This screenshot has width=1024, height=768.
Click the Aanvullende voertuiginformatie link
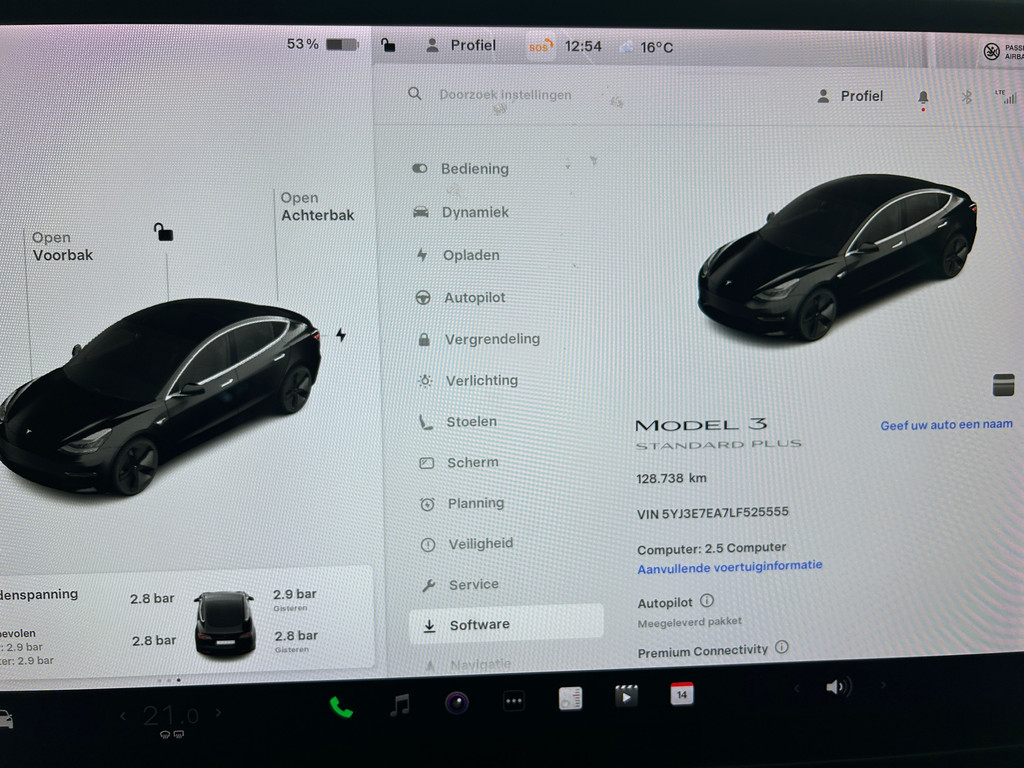tap(729, 566)
